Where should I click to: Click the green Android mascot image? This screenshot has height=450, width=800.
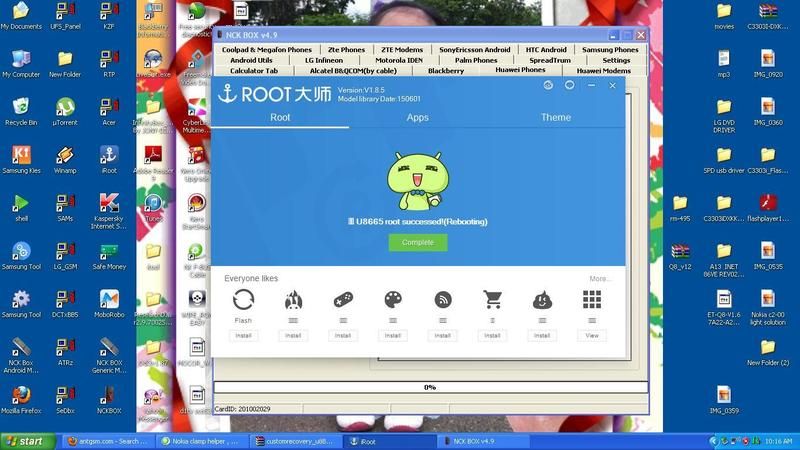click(417, 176)
